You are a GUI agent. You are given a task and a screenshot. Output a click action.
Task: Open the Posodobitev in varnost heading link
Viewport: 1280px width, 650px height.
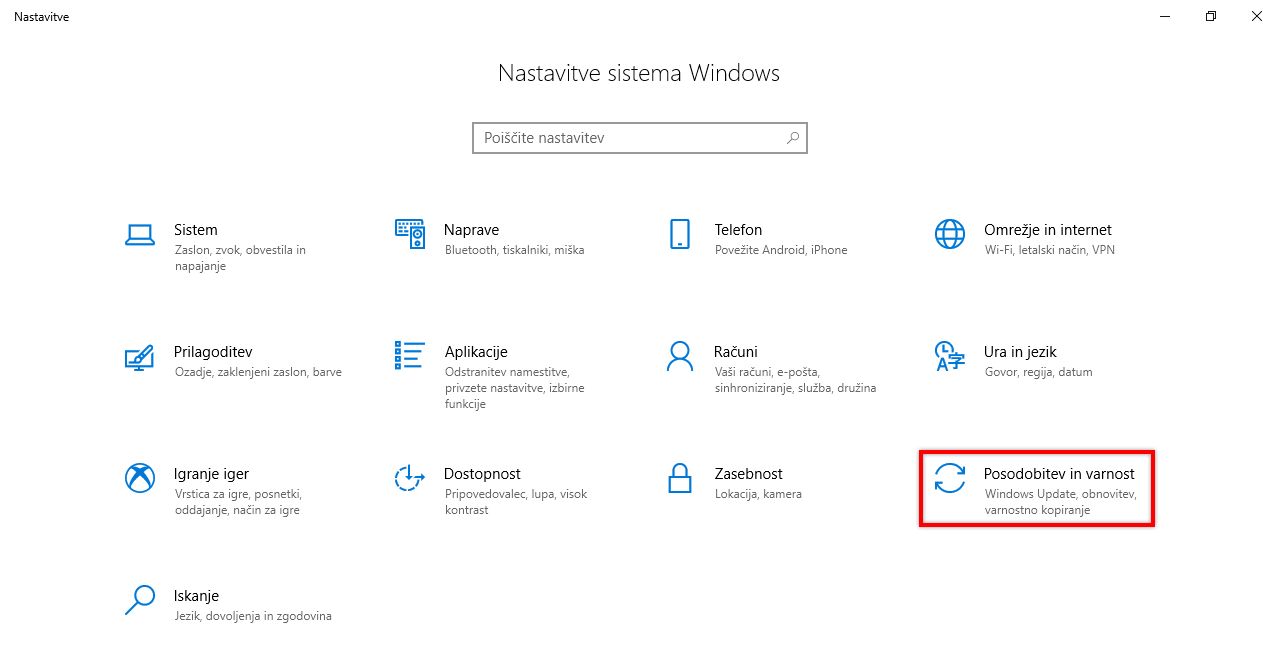tap(1059, 474)
